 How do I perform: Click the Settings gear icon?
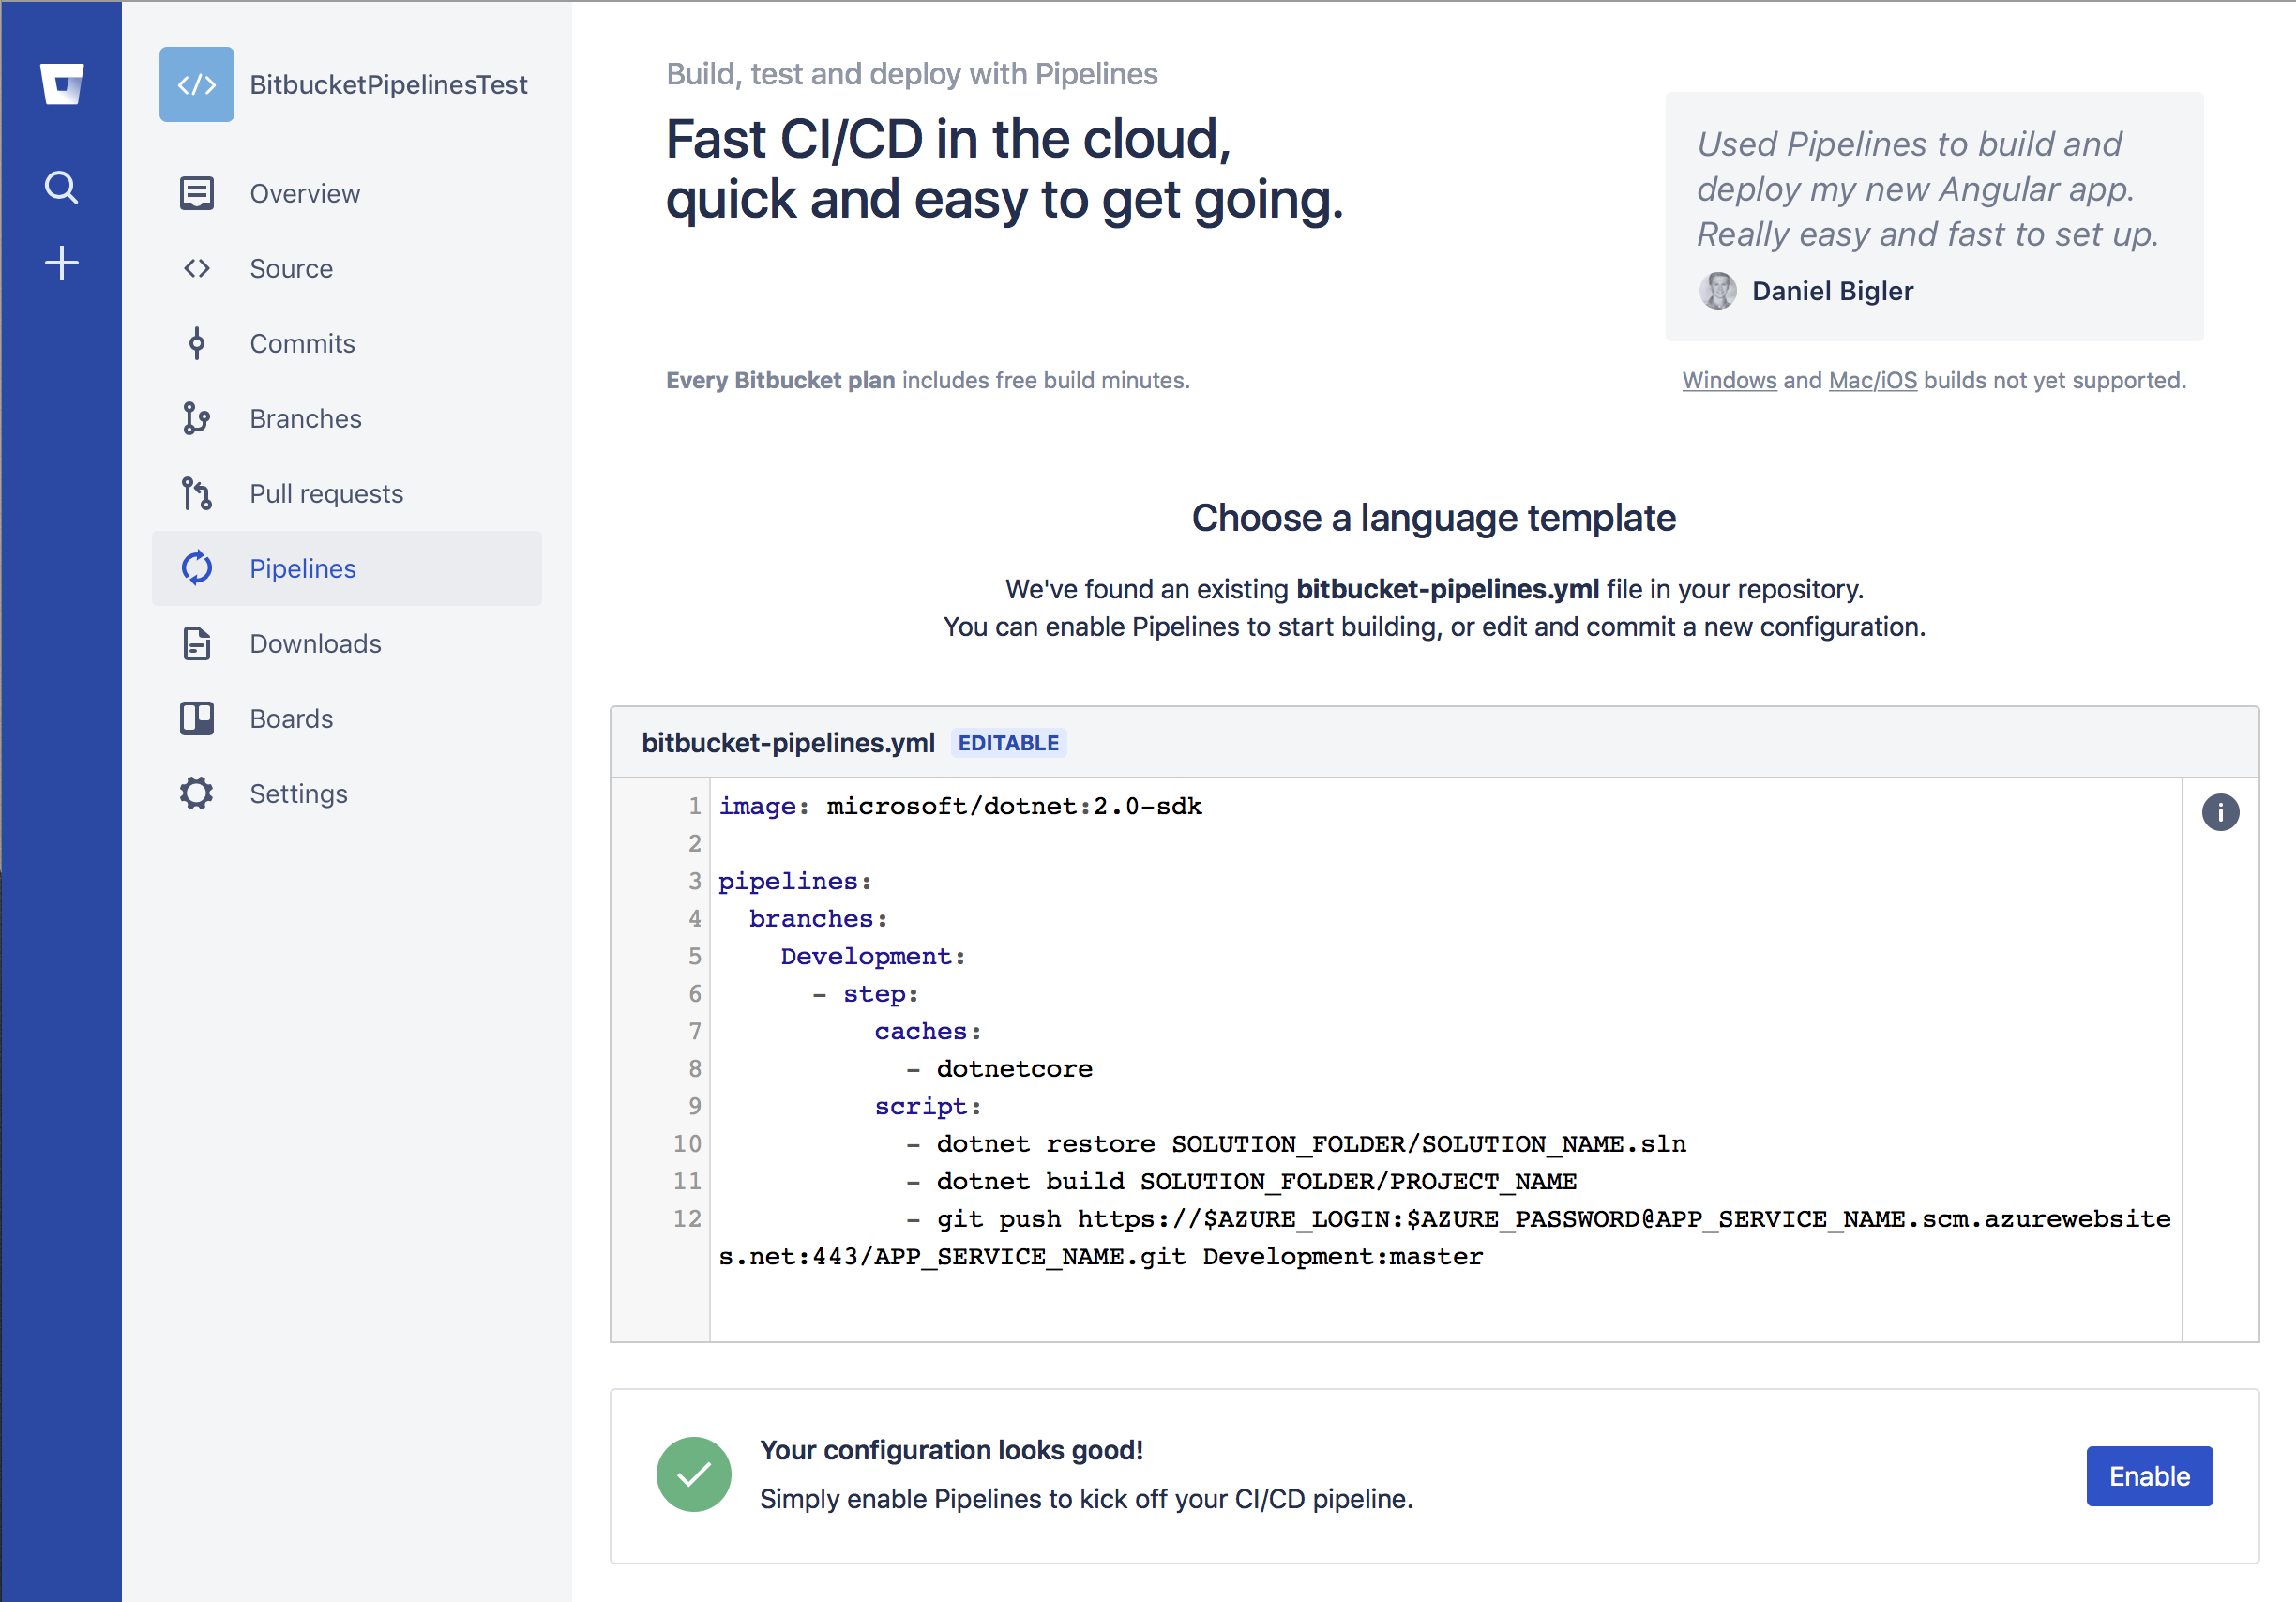coord(197,793)
